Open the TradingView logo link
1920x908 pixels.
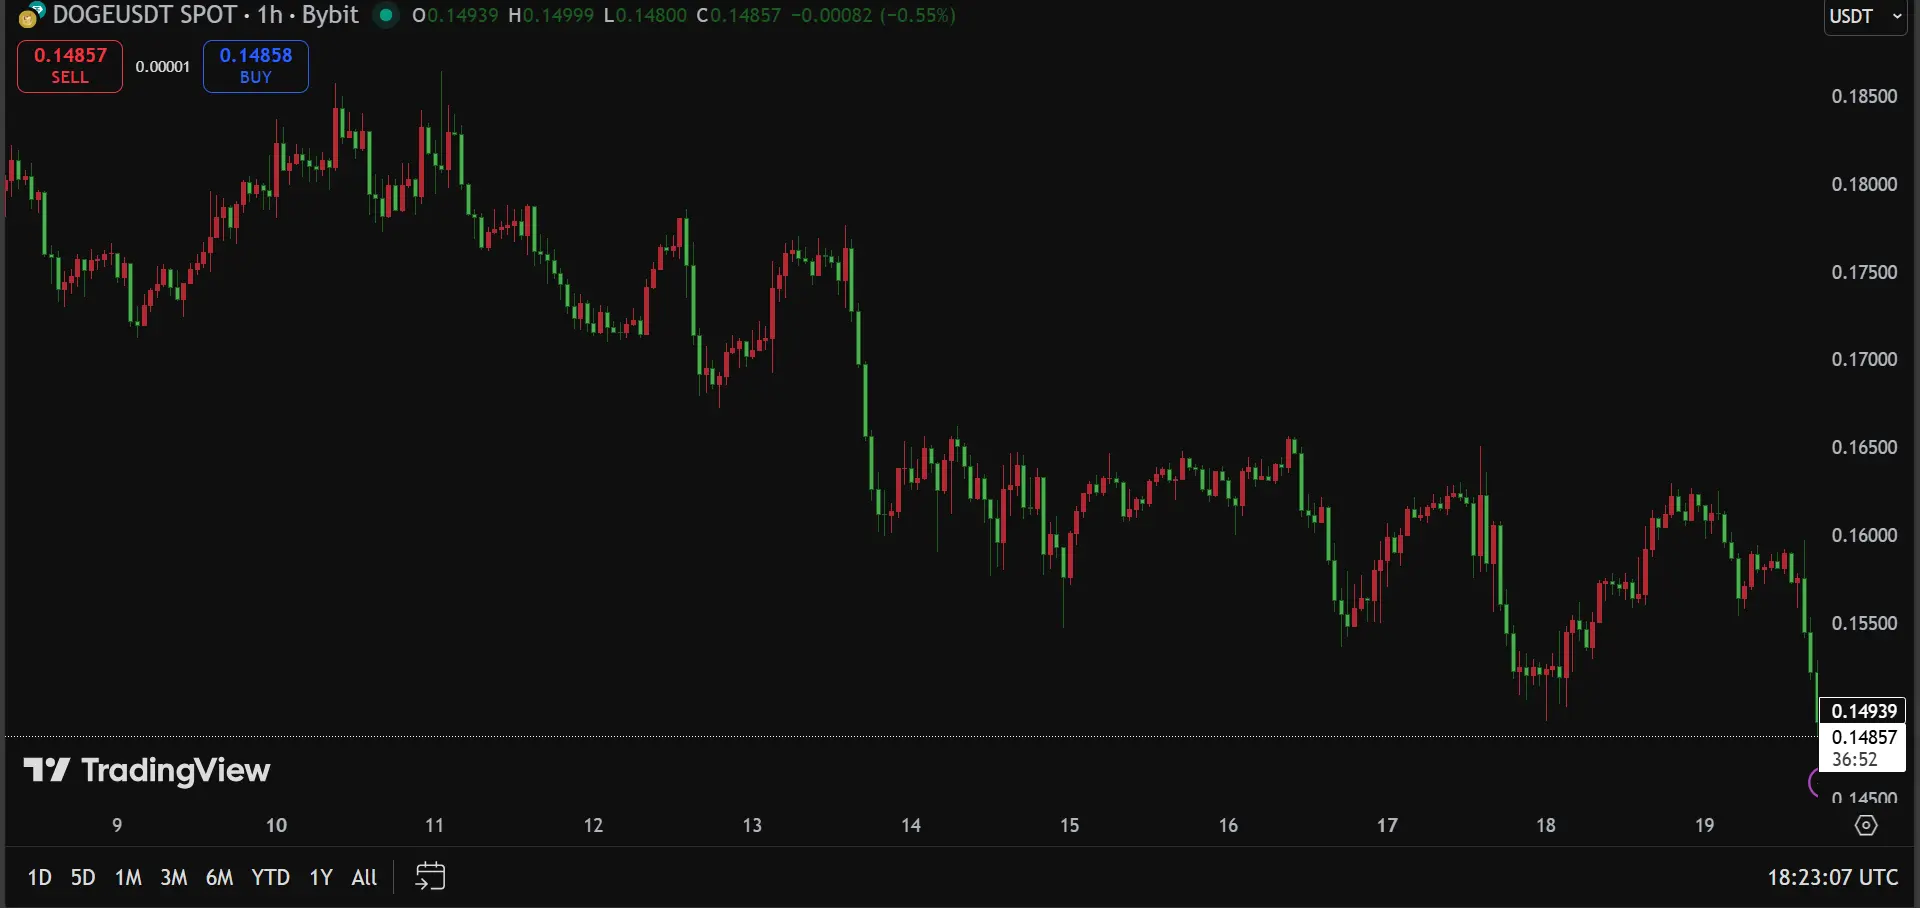coord(147,770)
